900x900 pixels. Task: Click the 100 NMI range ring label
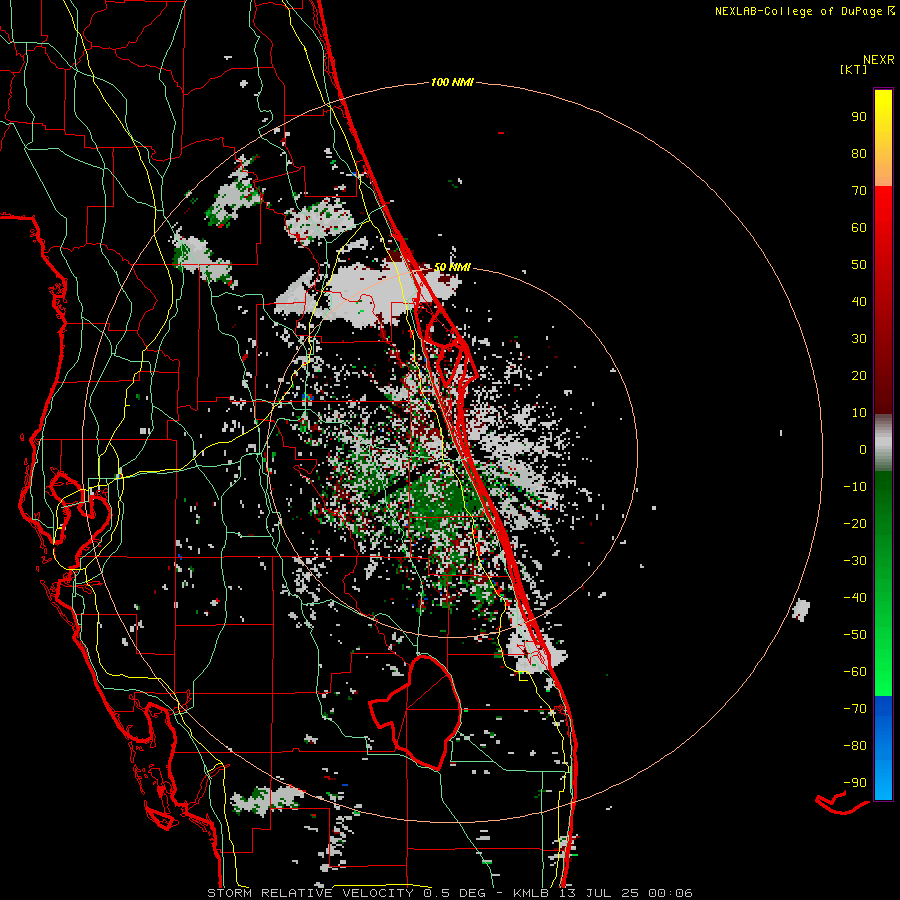tap(452, 83)
